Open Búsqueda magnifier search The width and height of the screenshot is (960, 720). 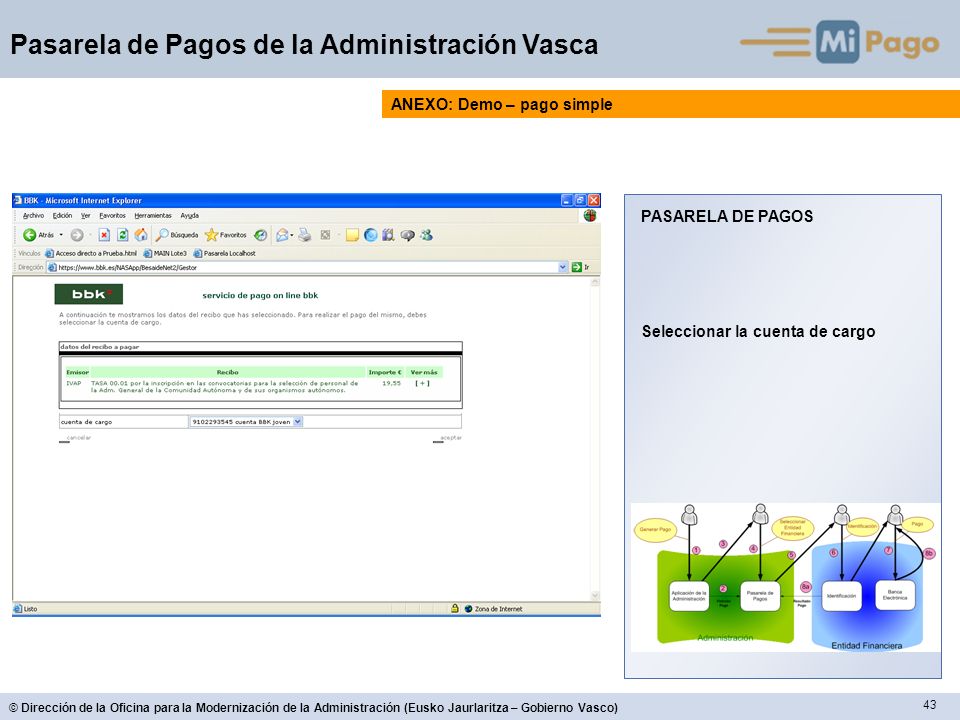[x=177, y=234]
